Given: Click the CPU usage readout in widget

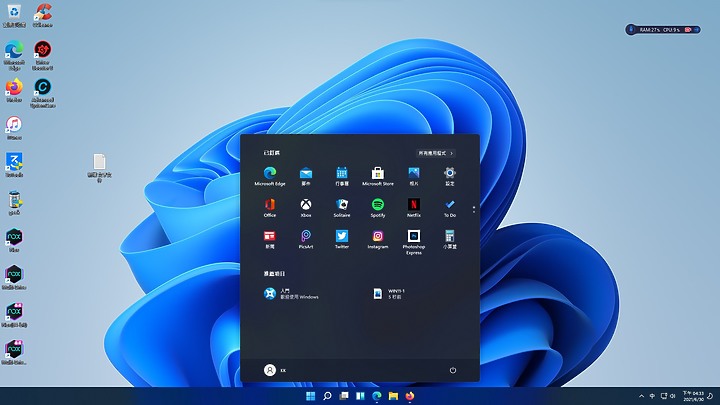Looking at the screenshot, I should pos(671,30).
